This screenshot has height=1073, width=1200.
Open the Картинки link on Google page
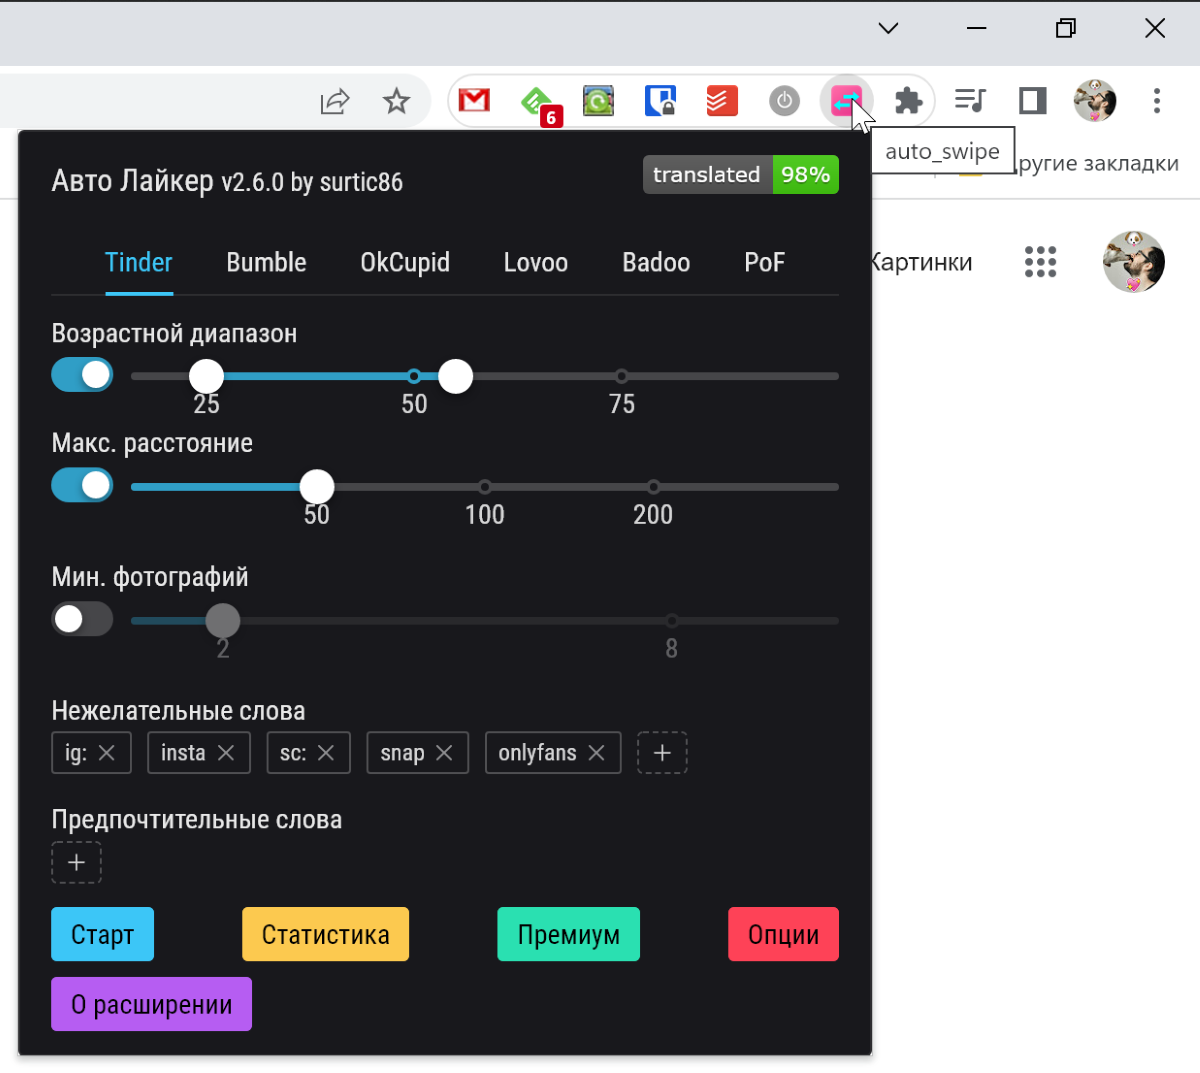920,263
